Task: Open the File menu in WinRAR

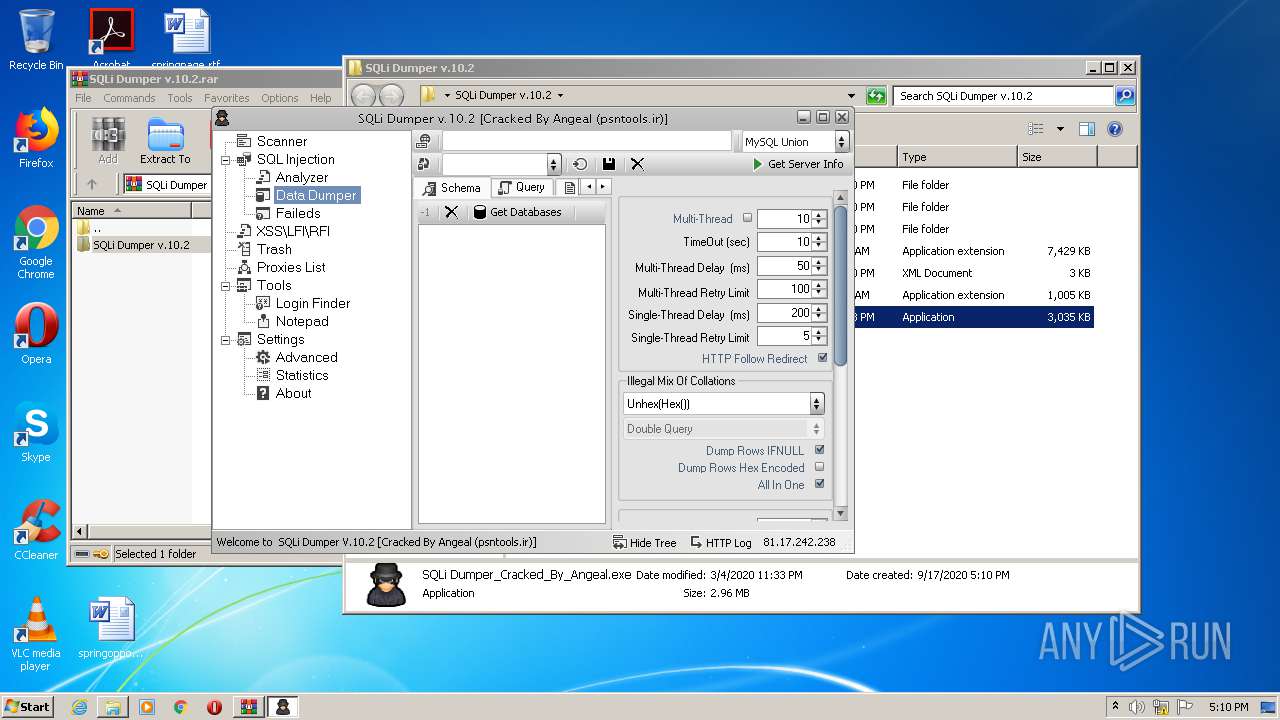Action: 83,98
